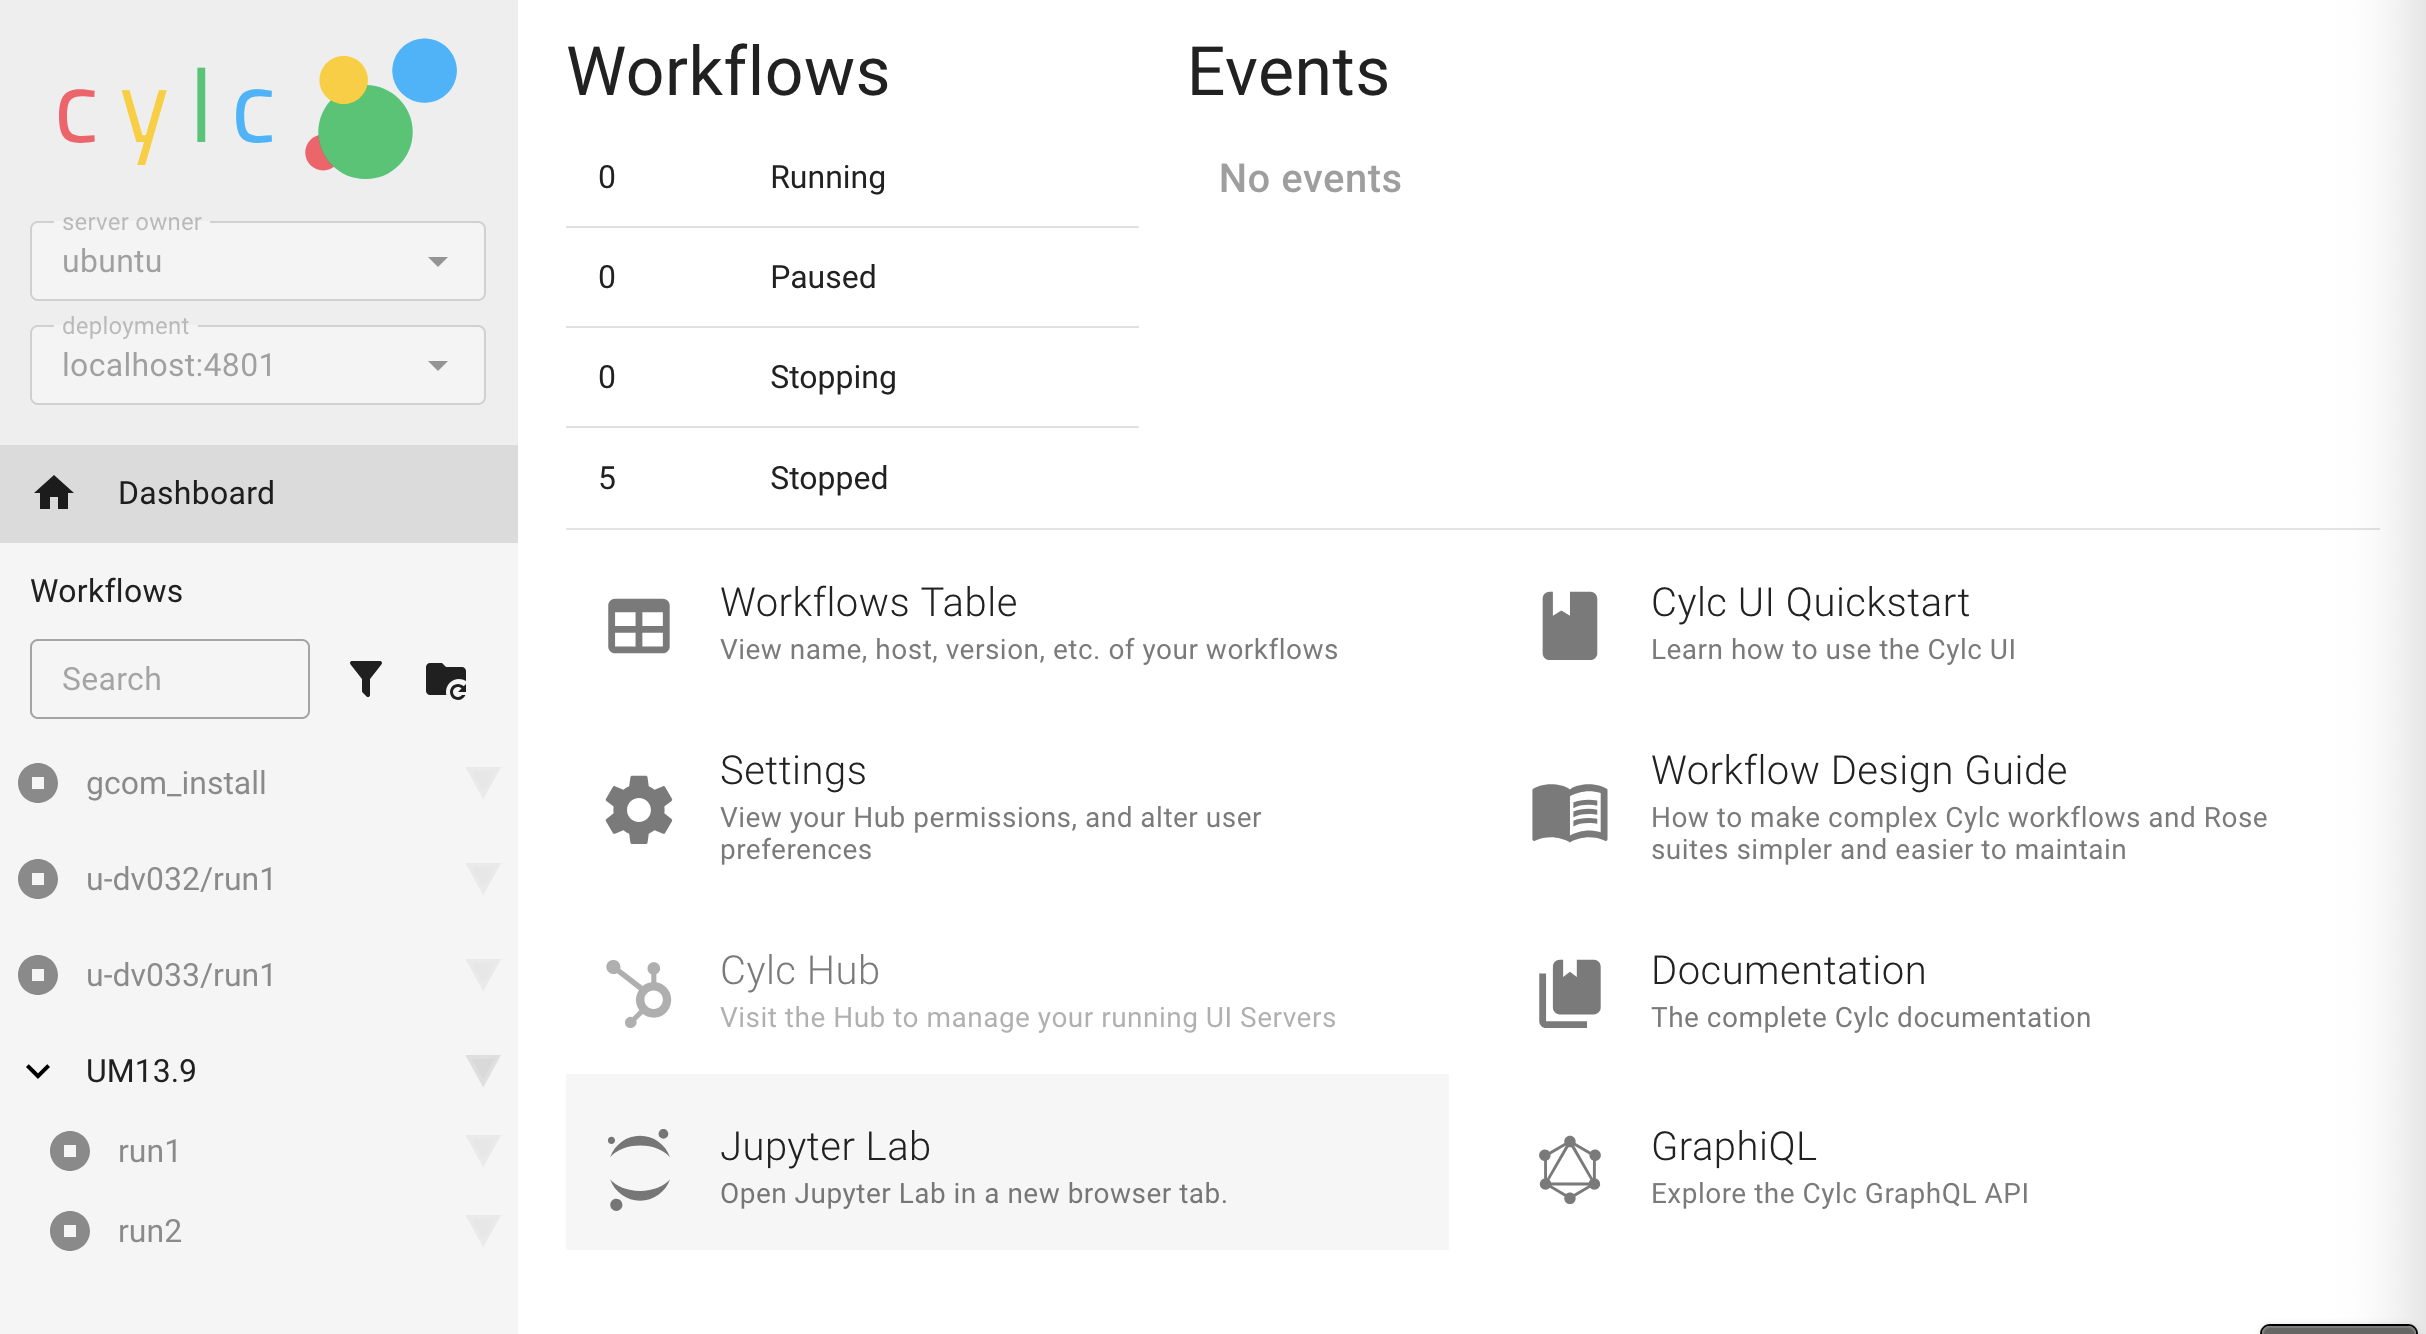Click the workflow filter funnel icon
Screen dimensions: 2426x1334
point(366,679)
